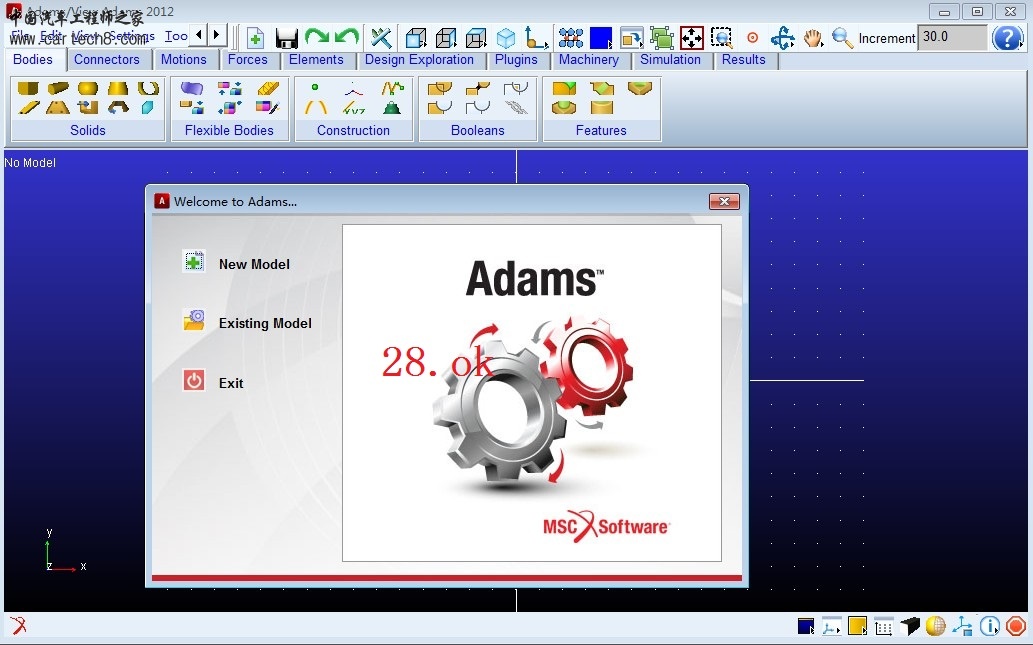Toggle the yellow globe render icon
The image size is (1033, 645).
[x=935, y=625]
